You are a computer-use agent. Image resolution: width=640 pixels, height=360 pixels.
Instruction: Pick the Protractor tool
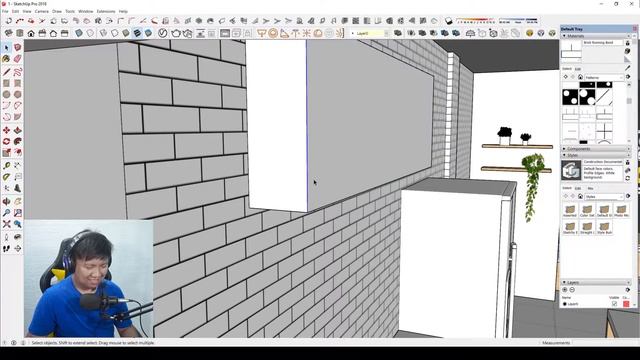(6, 177)
